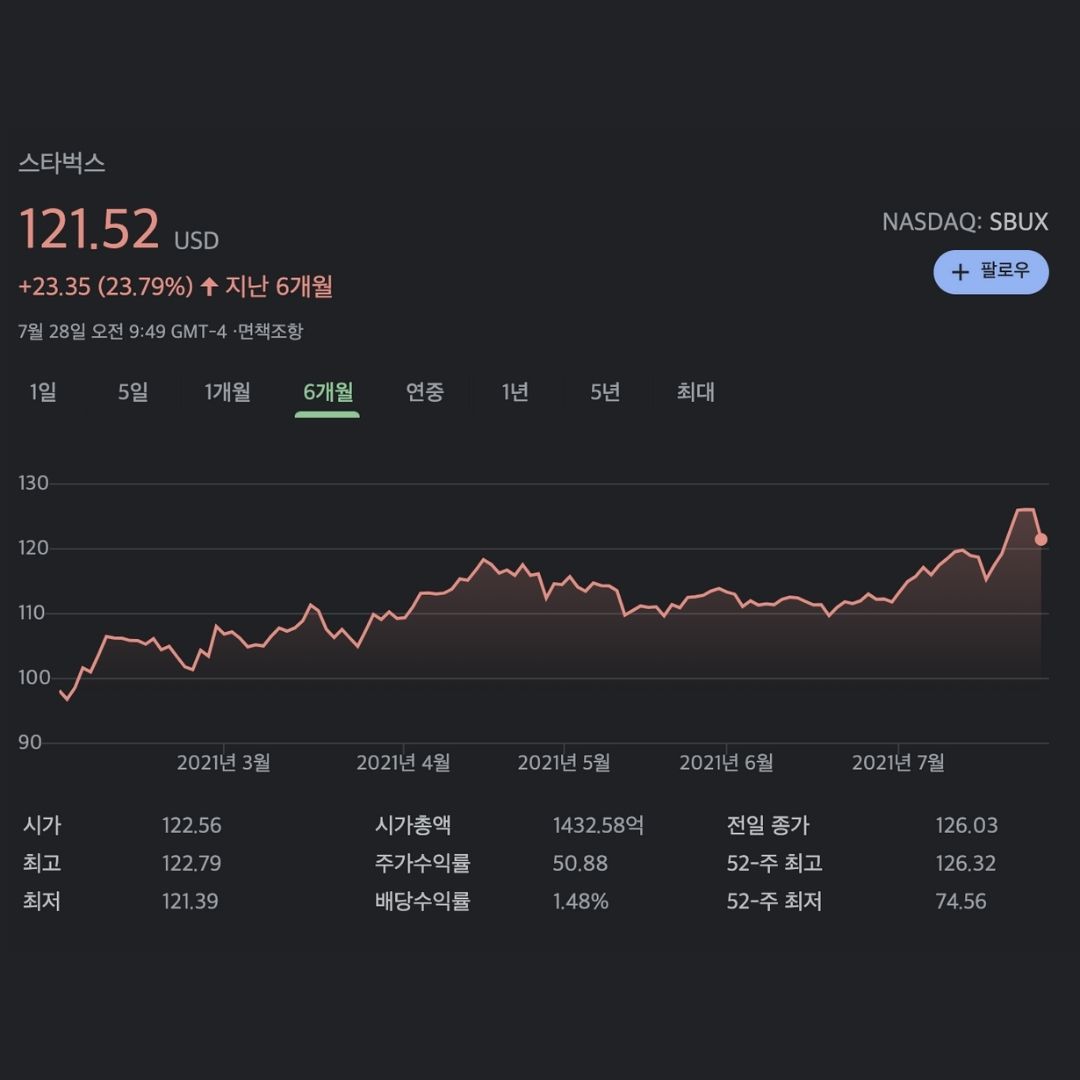Click the 최저 value 121.39
Screen dimensions: 1080x1080
point(190,901)
